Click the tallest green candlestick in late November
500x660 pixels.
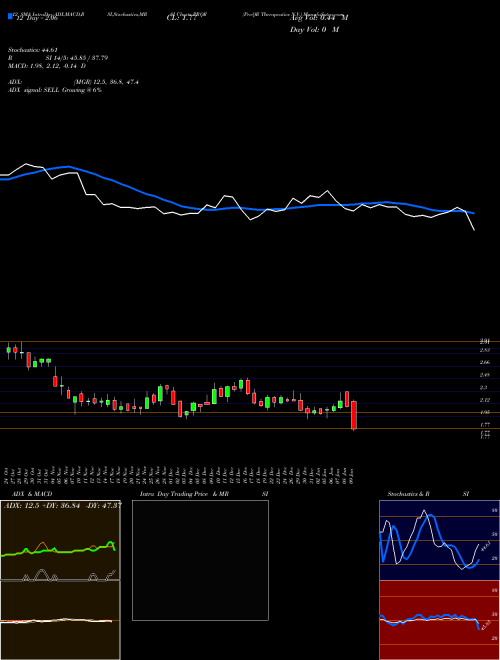160,394
